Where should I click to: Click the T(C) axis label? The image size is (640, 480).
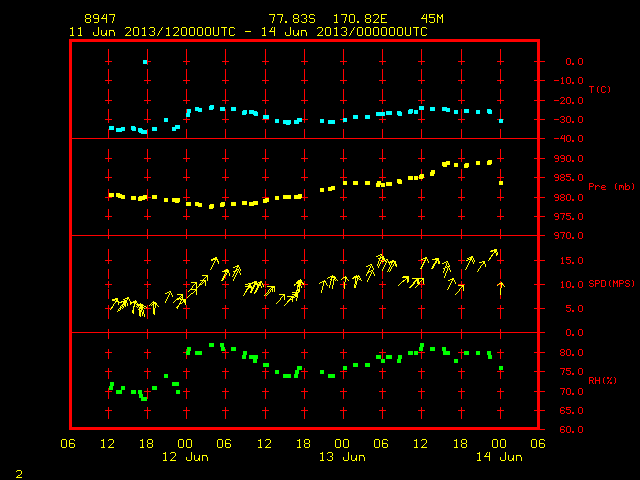[x=600, y=89]
